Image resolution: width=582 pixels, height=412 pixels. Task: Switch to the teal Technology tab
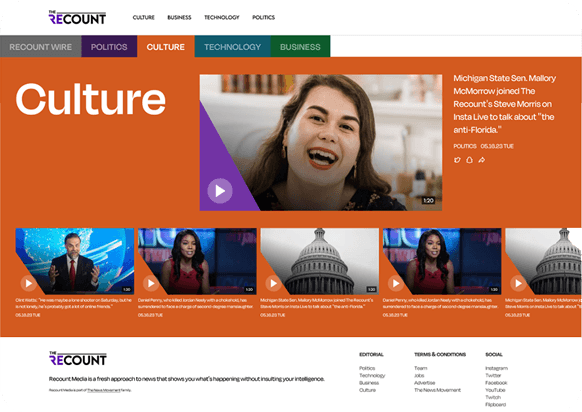232,47
